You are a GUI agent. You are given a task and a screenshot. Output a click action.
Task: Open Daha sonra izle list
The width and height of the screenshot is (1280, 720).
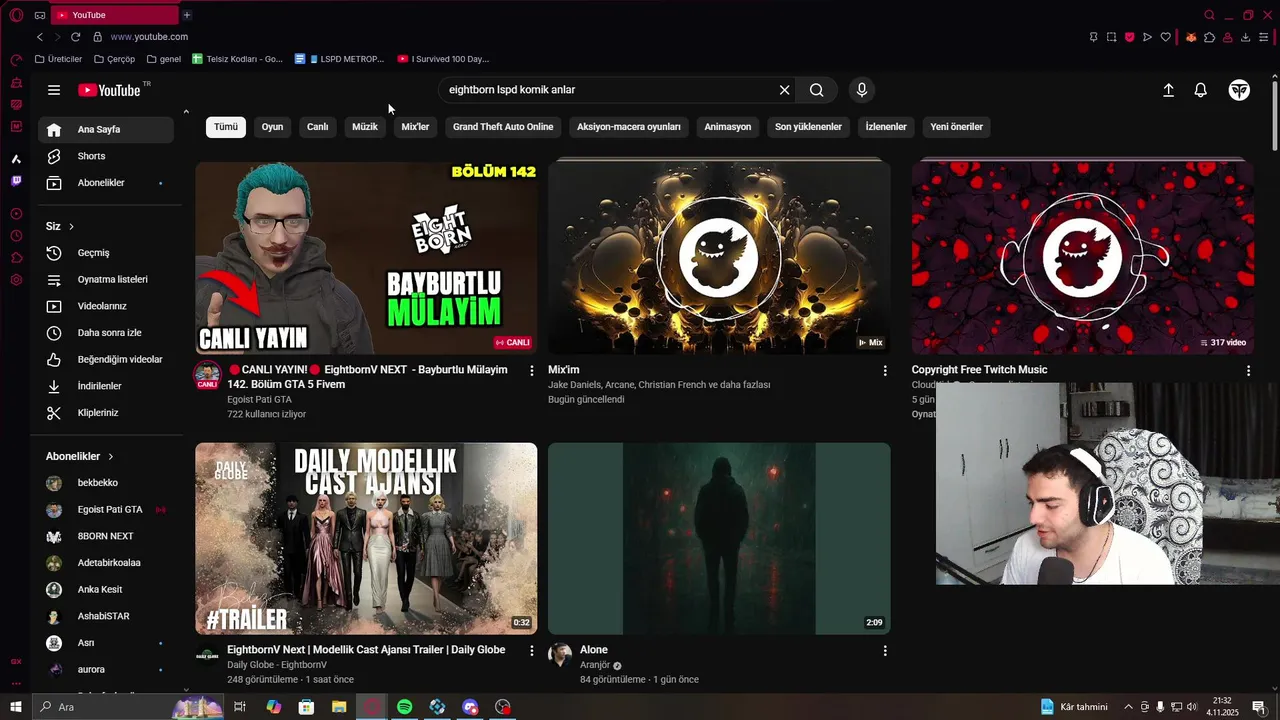click(x=105, y=333)
